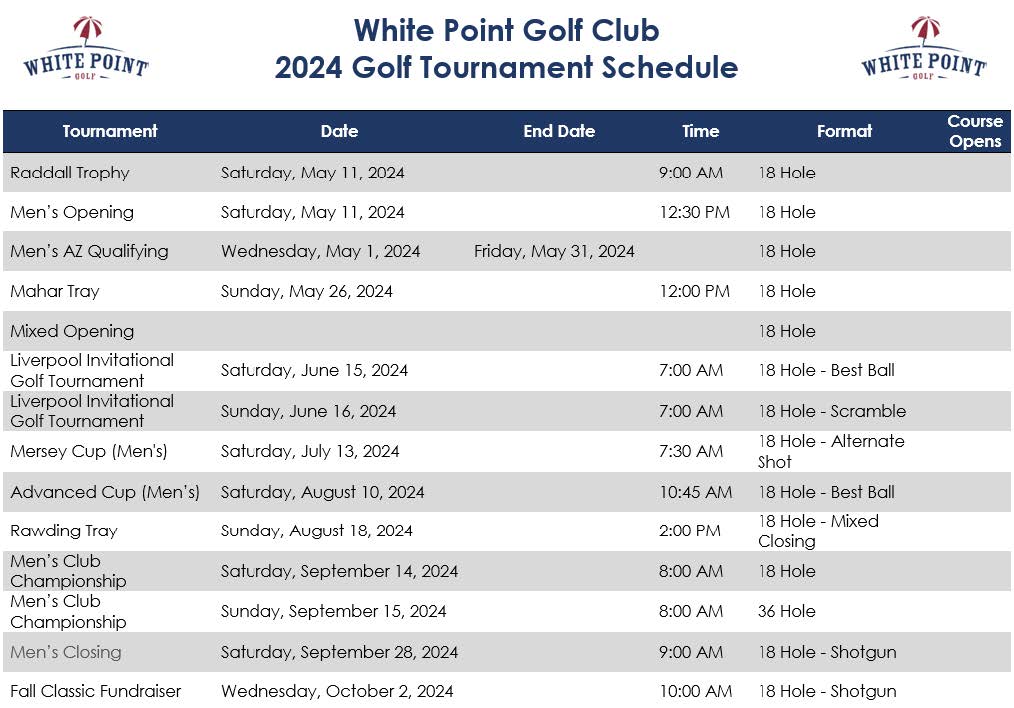1014x708 pixels.
Task: Select the Format column header
Action: tap(844, 131)
